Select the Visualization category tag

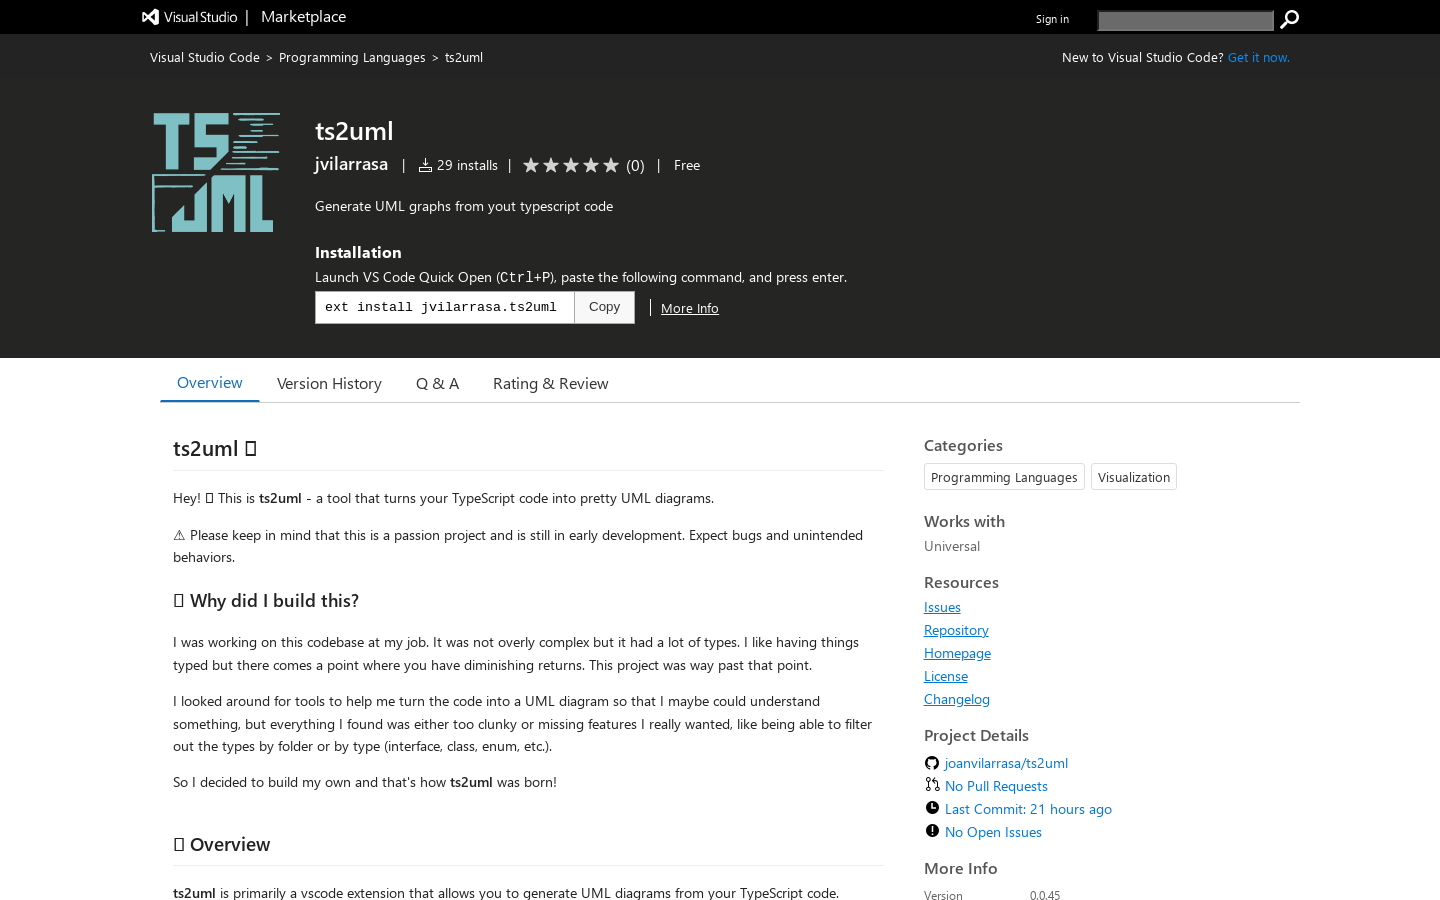[x=1134, y=477]
